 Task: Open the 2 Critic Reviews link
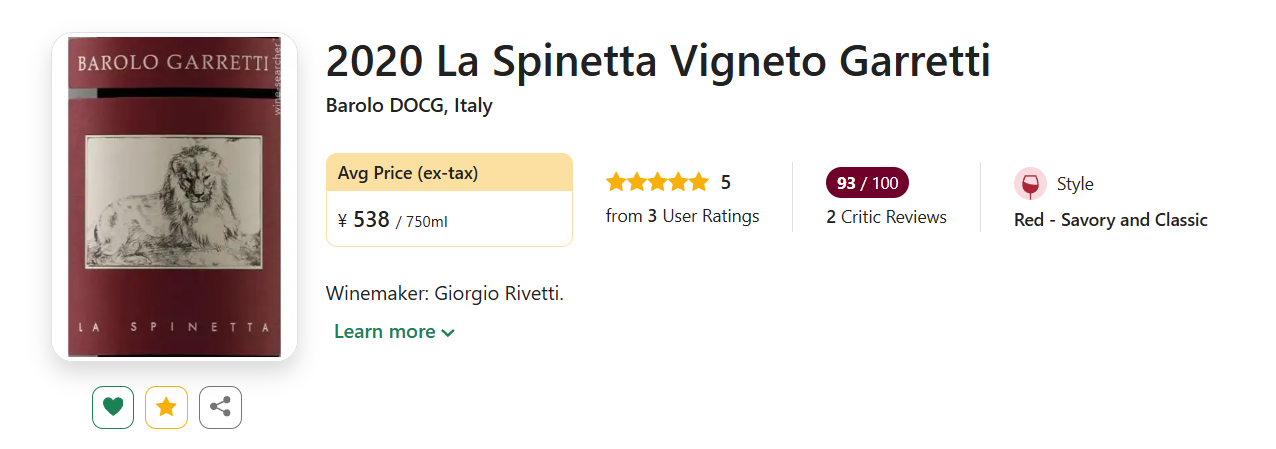(886, 217)
